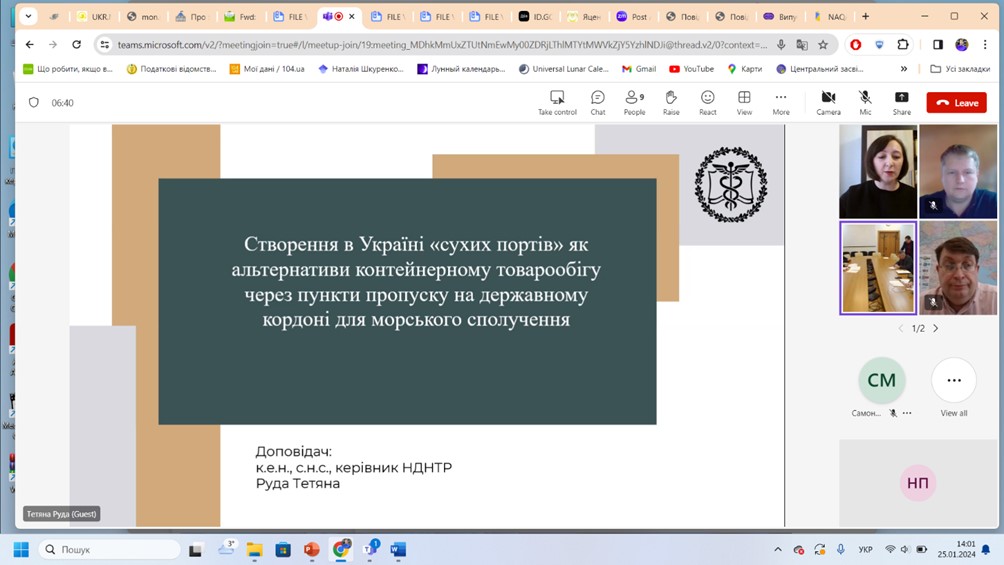
Task: Open the meeting Chat panel
Action: 597,102
